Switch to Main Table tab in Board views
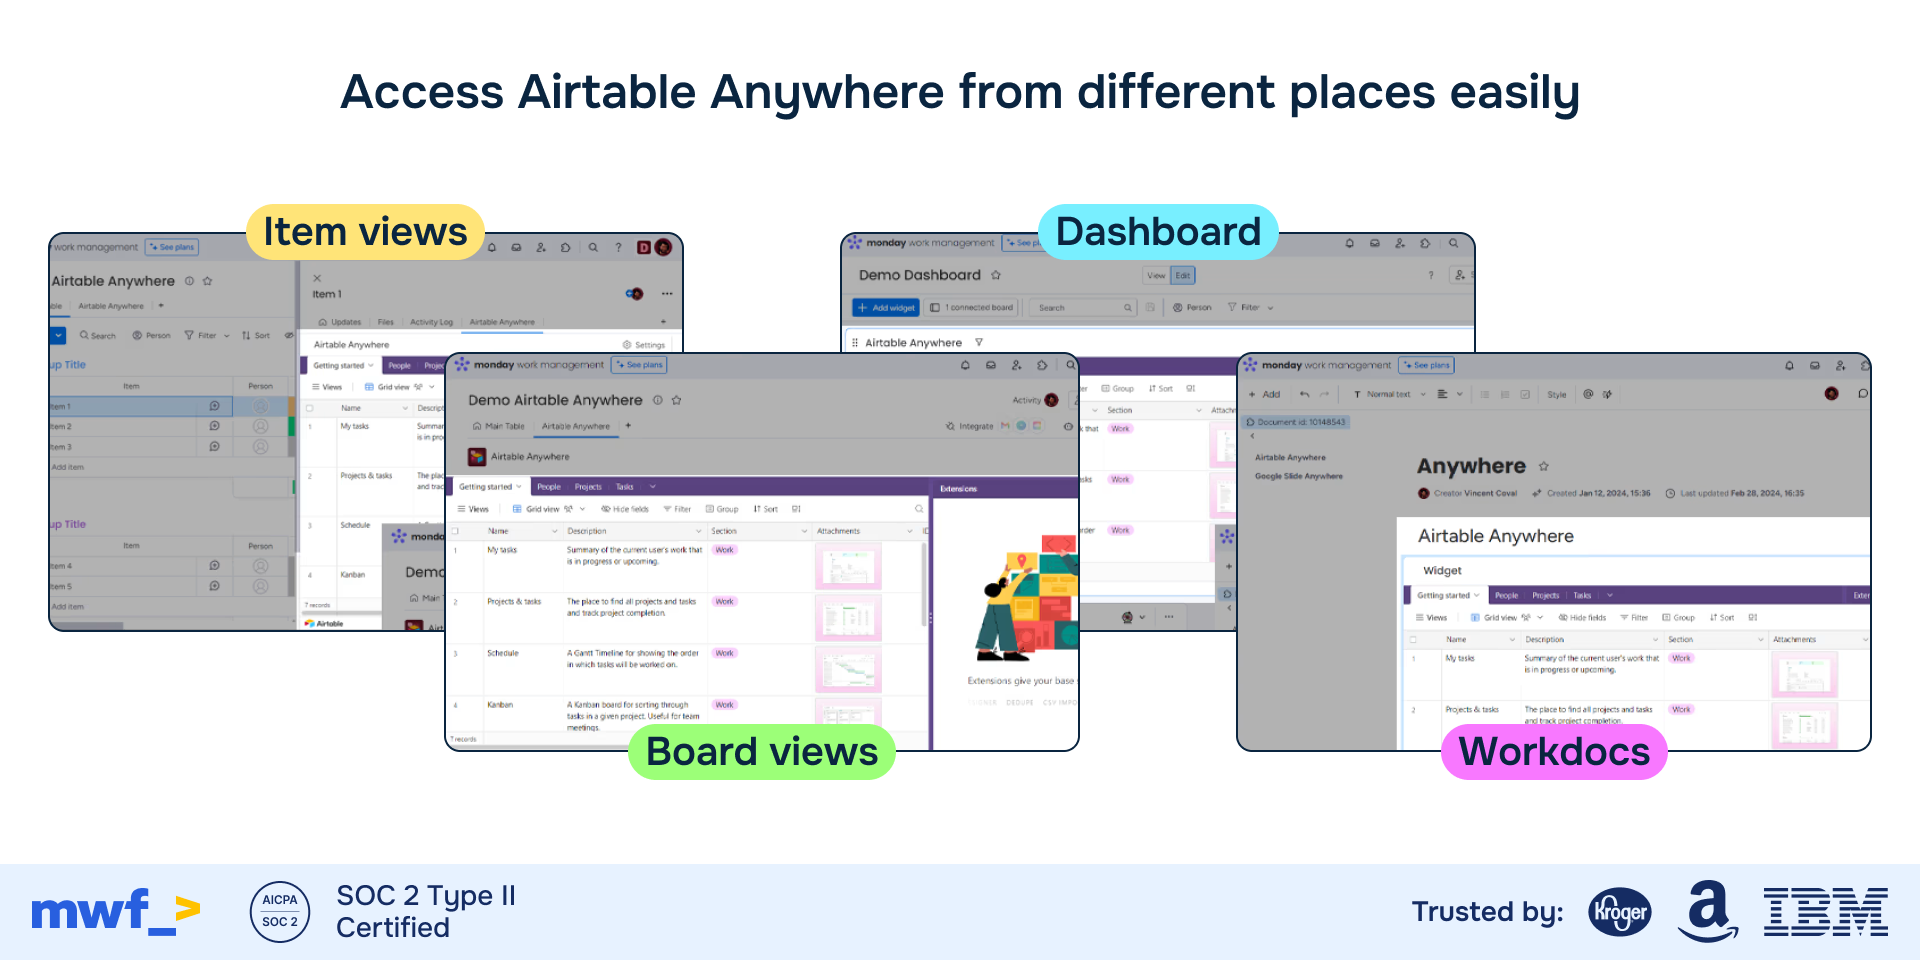 coord(499,426)
